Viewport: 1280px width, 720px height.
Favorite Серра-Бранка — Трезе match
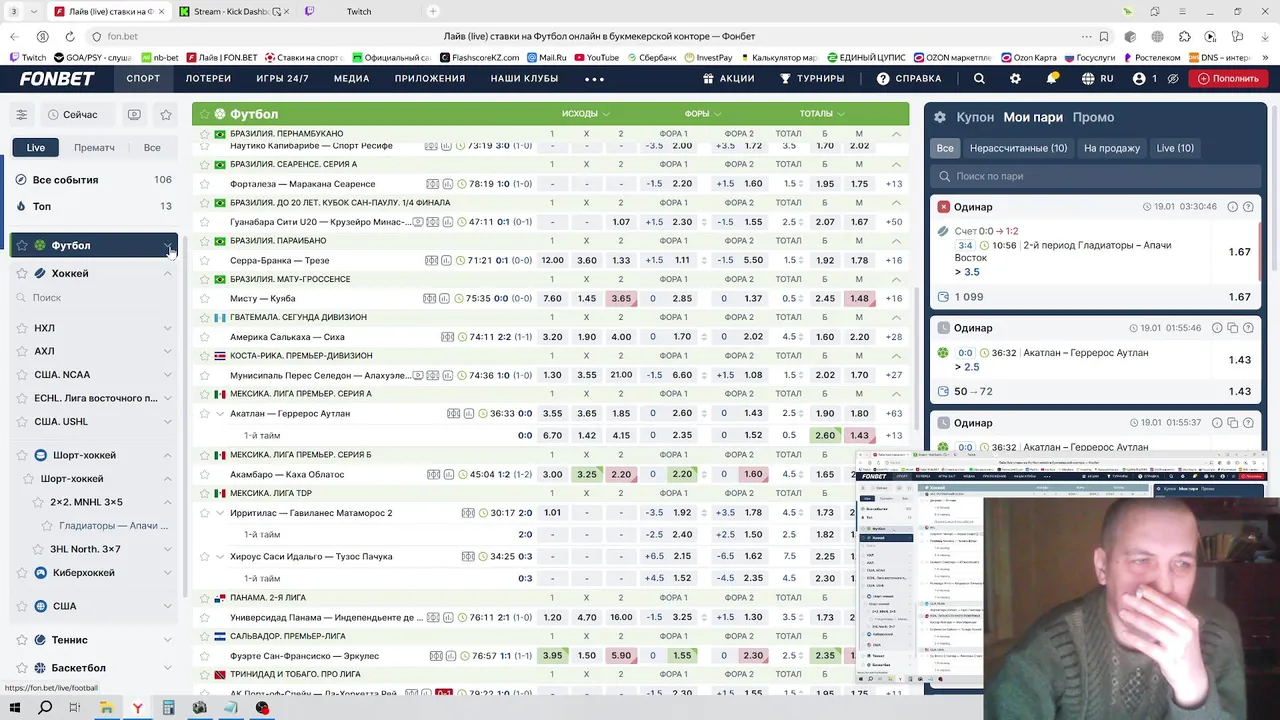coord(205,260)
